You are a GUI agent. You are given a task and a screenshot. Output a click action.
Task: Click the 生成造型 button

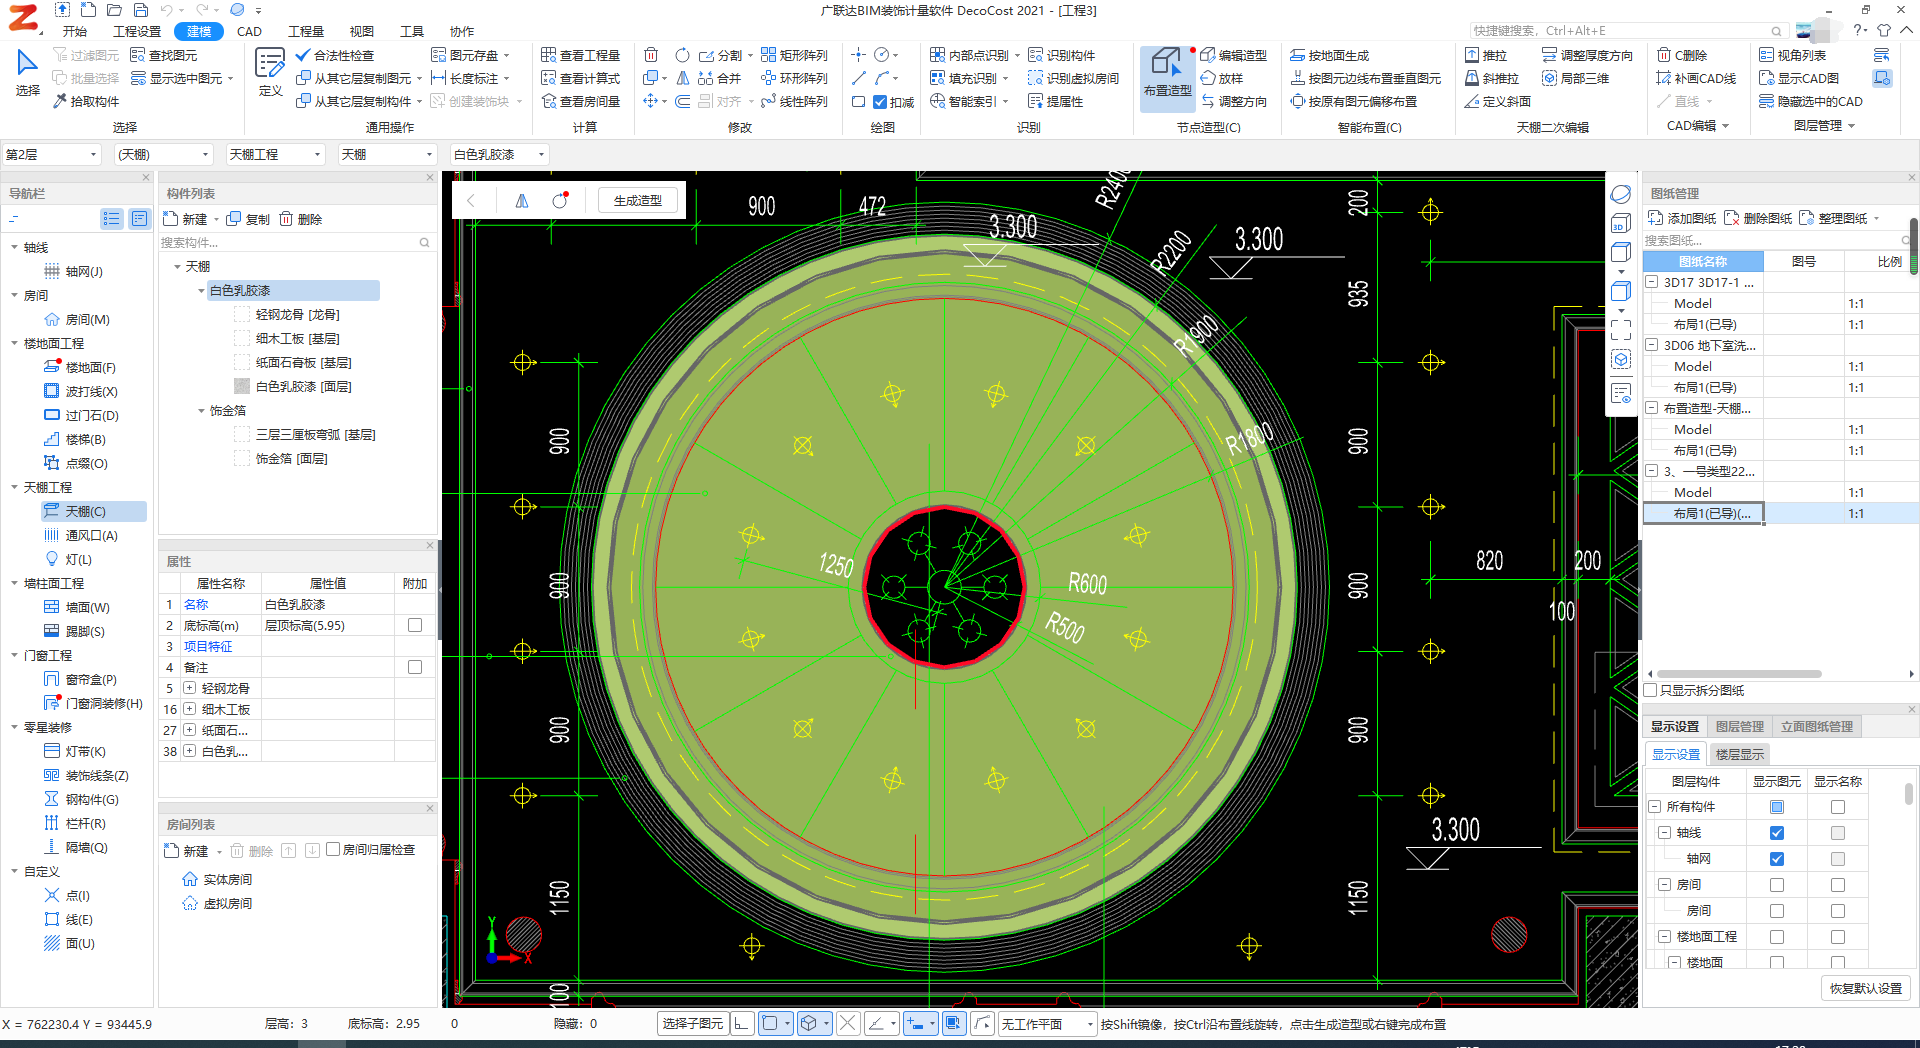(637, 201)
